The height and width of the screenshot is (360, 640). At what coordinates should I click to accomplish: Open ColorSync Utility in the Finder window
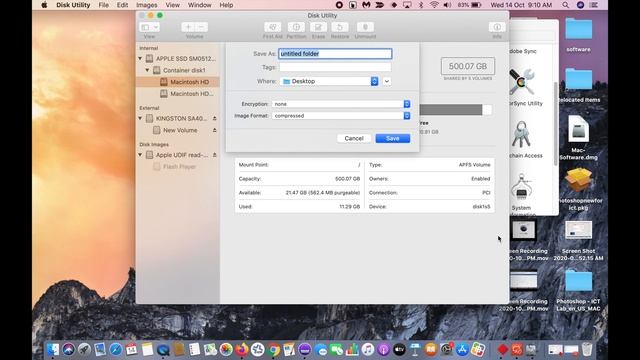(x=522, y=83)
